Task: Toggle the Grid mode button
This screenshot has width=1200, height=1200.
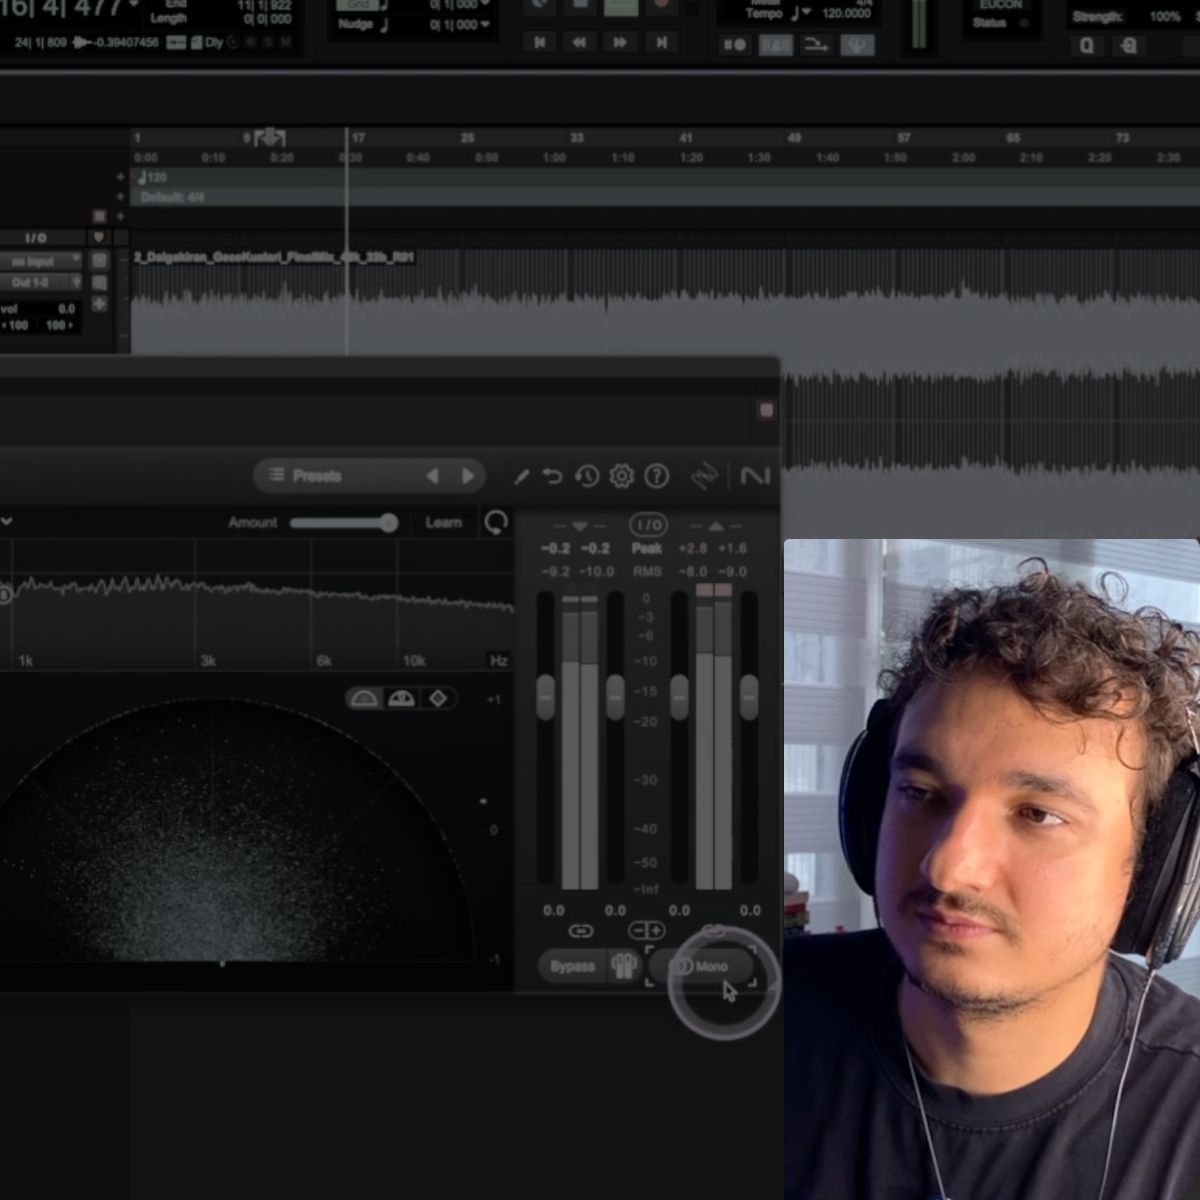Action: click(x=358, y=4)
